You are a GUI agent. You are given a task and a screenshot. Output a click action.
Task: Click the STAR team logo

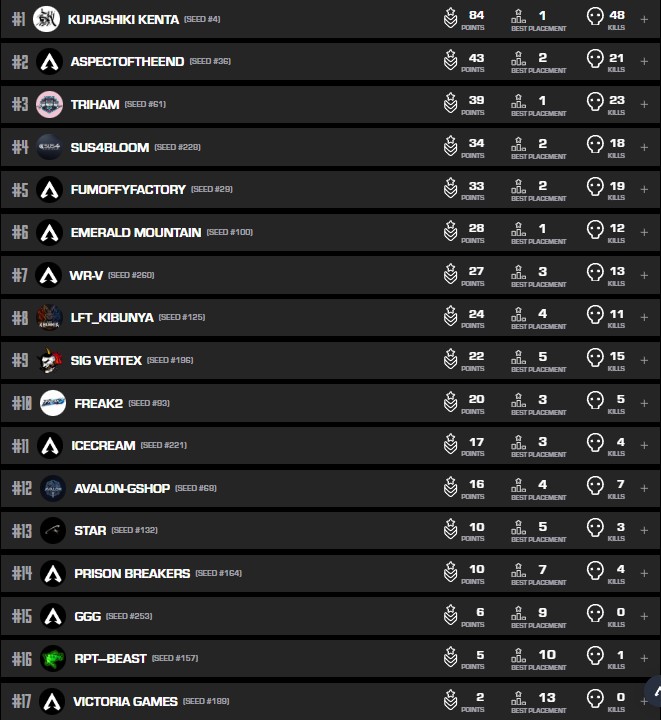coord(52,530)
